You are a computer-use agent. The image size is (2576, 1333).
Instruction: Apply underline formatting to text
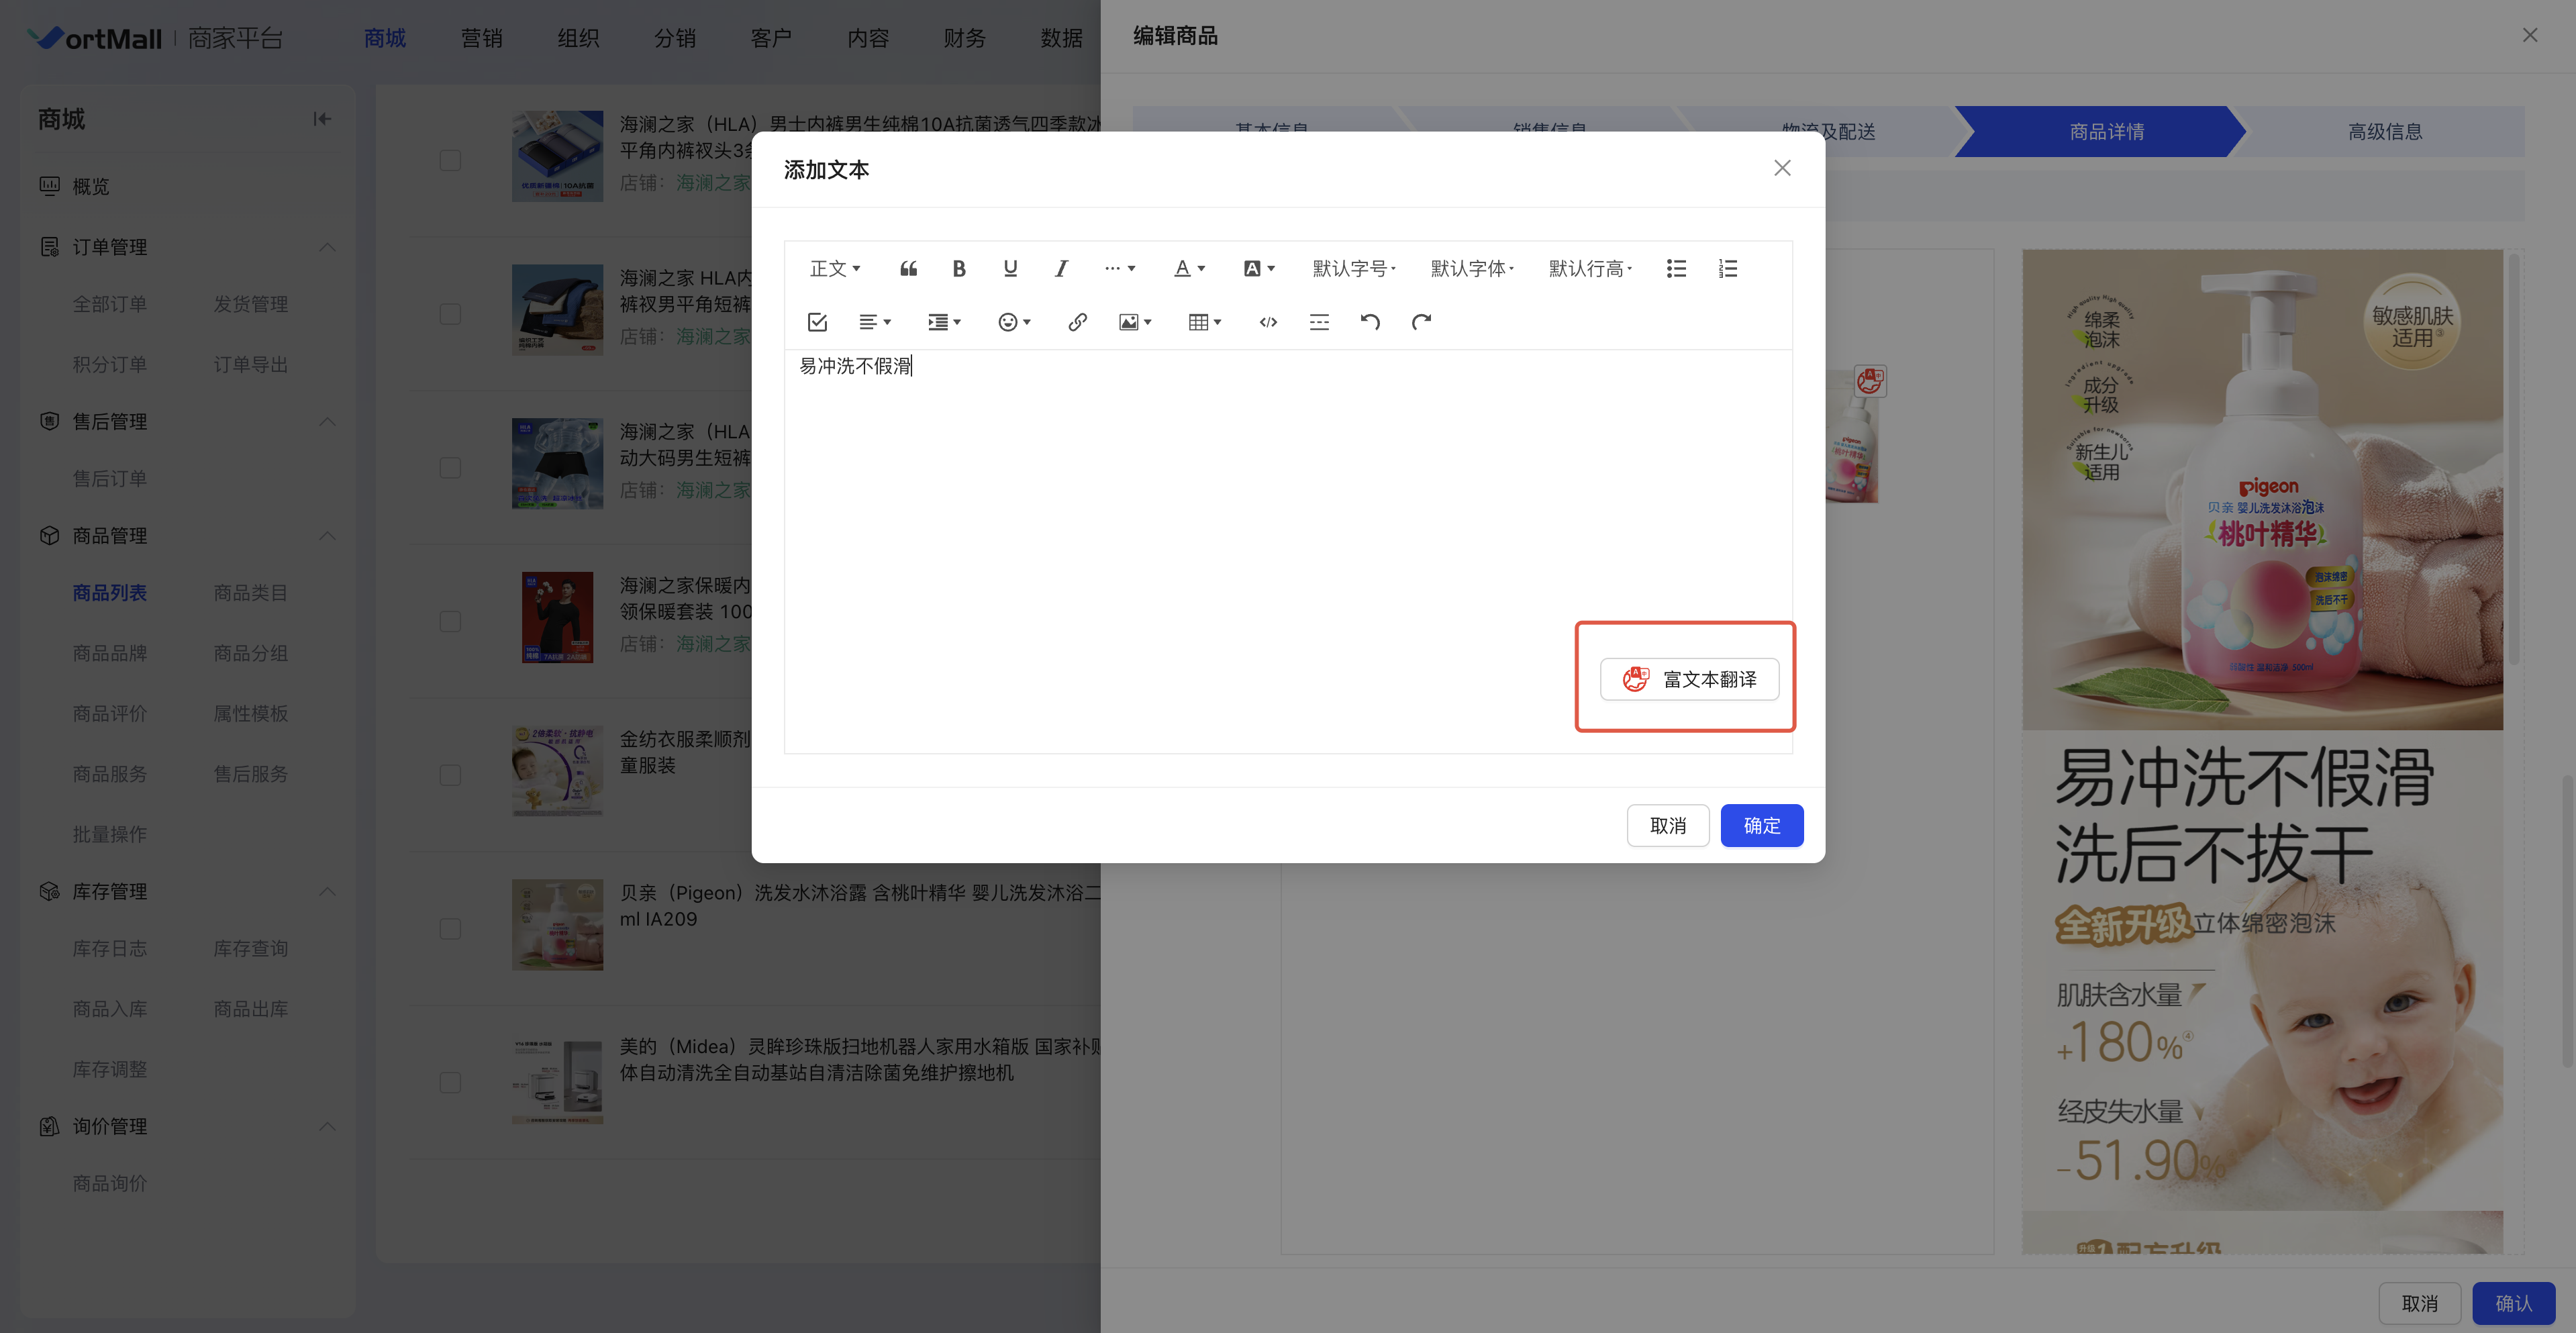point(1010,268)
